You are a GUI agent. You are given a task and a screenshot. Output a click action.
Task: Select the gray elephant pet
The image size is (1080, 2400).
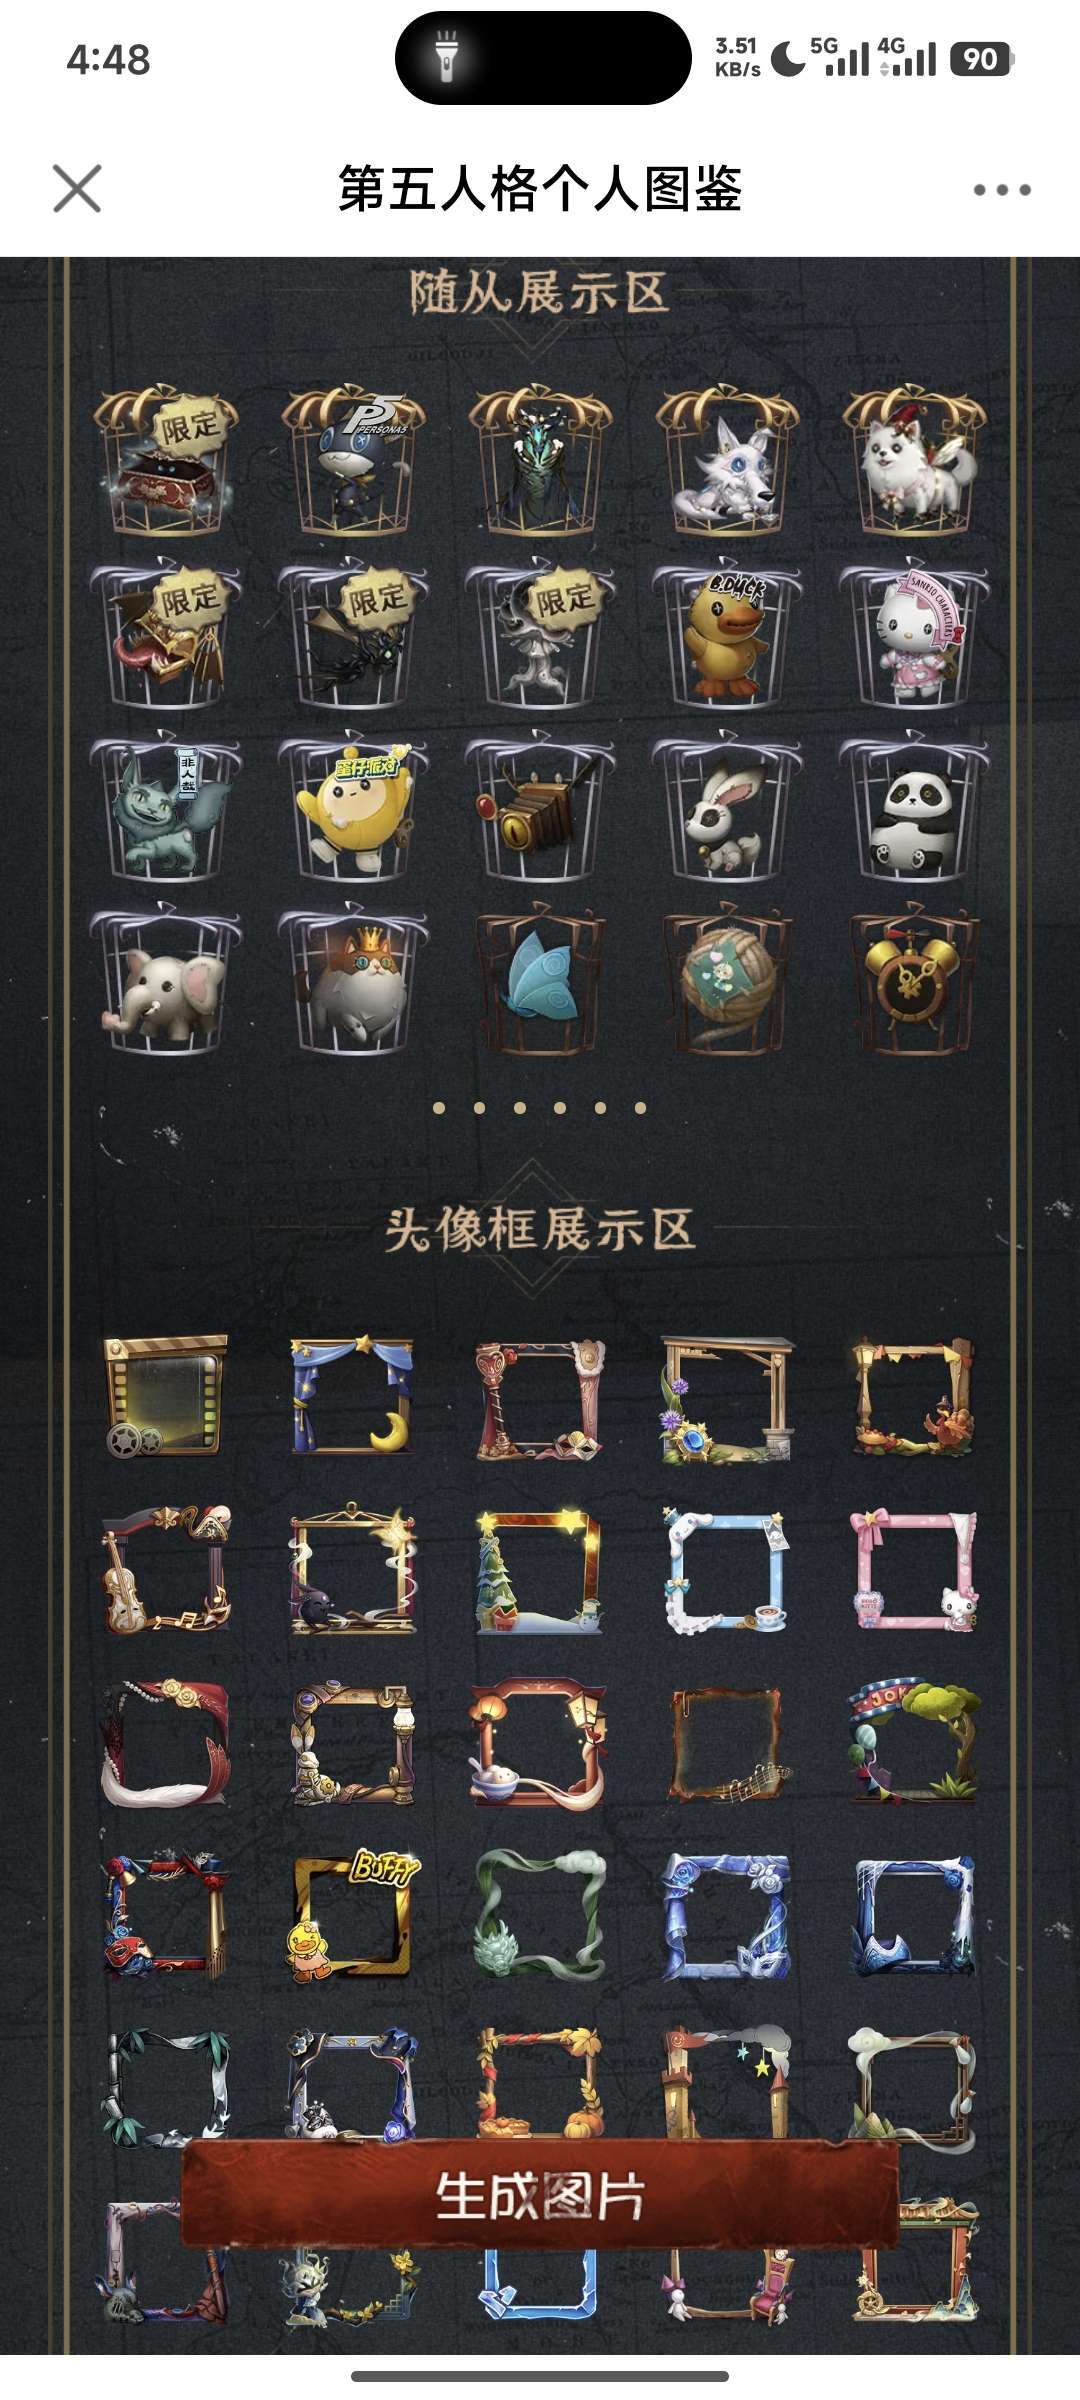pos(166,980)
